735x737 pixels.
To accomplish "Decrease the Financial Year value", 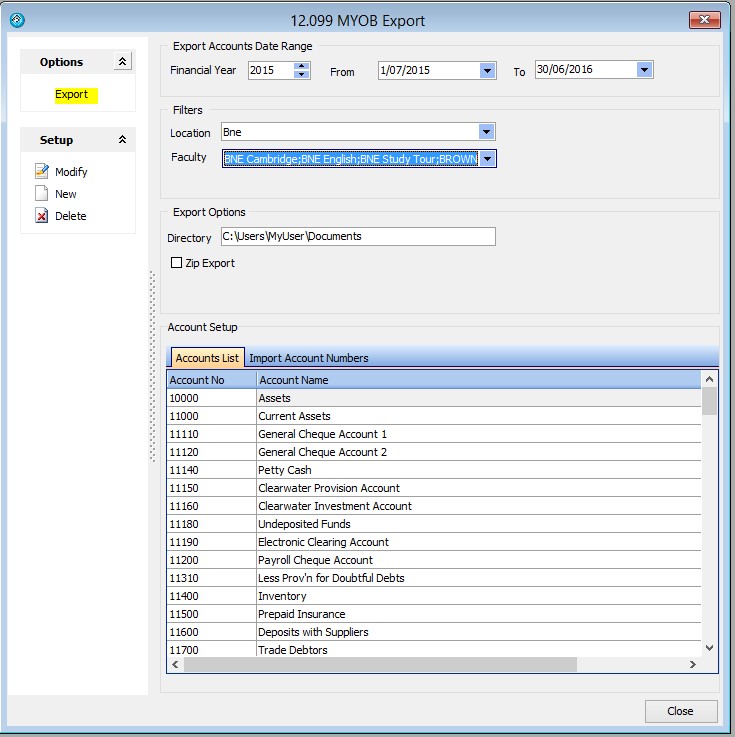I will tap(302, 75).
